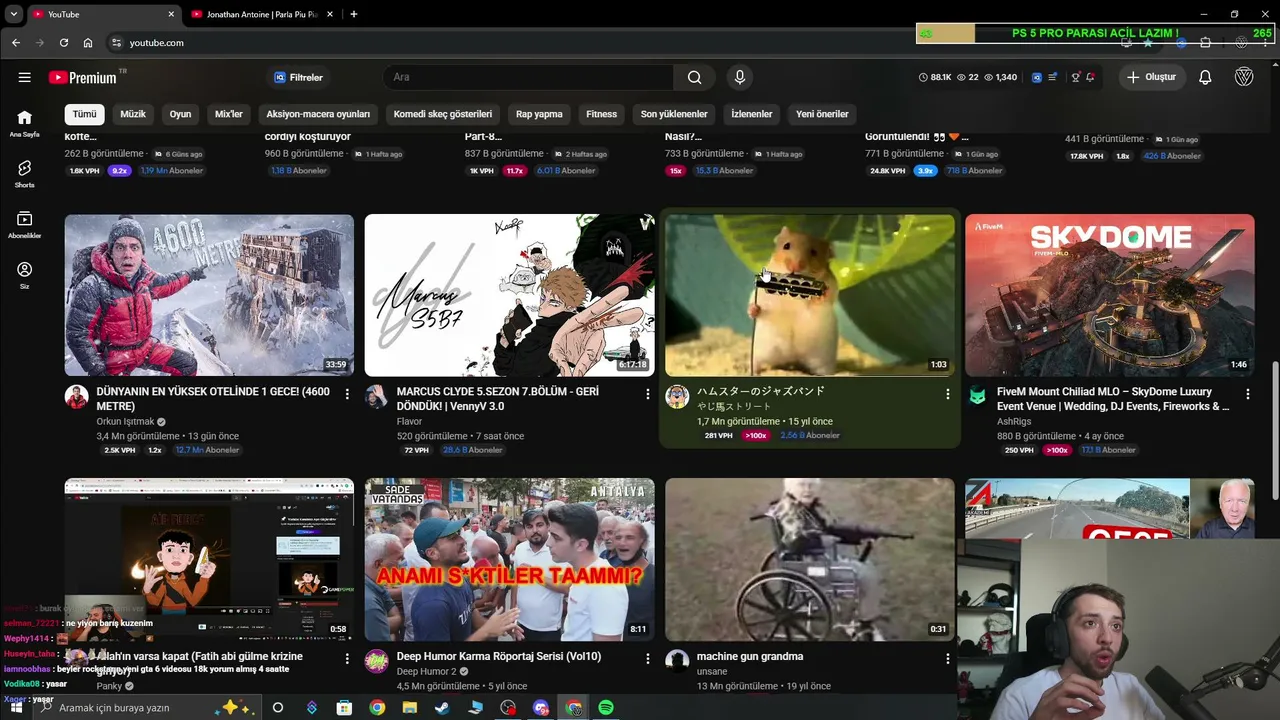Open the account avatar menu
This screenshot has width=1280, height=720.
coord(1244,77)
